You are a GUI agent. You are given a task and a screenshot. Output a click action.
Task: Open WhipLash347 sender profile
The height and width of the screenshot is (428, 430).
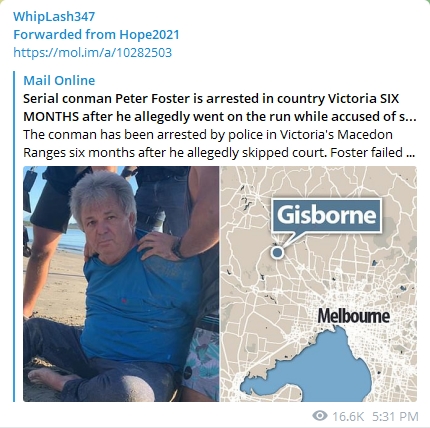(x=54, y=16)
